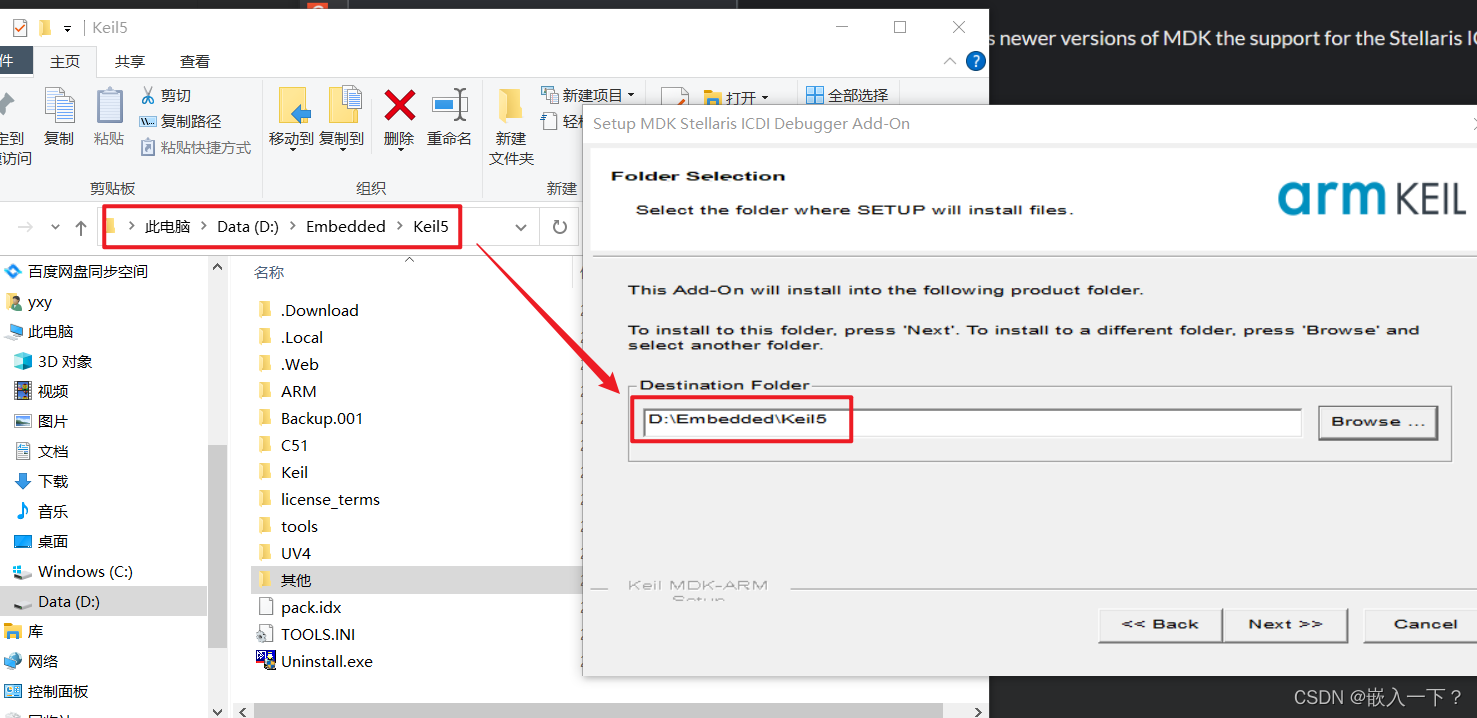The image size is (1477, 718).
Task: Select the 其他 folder
Action: (296, 580)
